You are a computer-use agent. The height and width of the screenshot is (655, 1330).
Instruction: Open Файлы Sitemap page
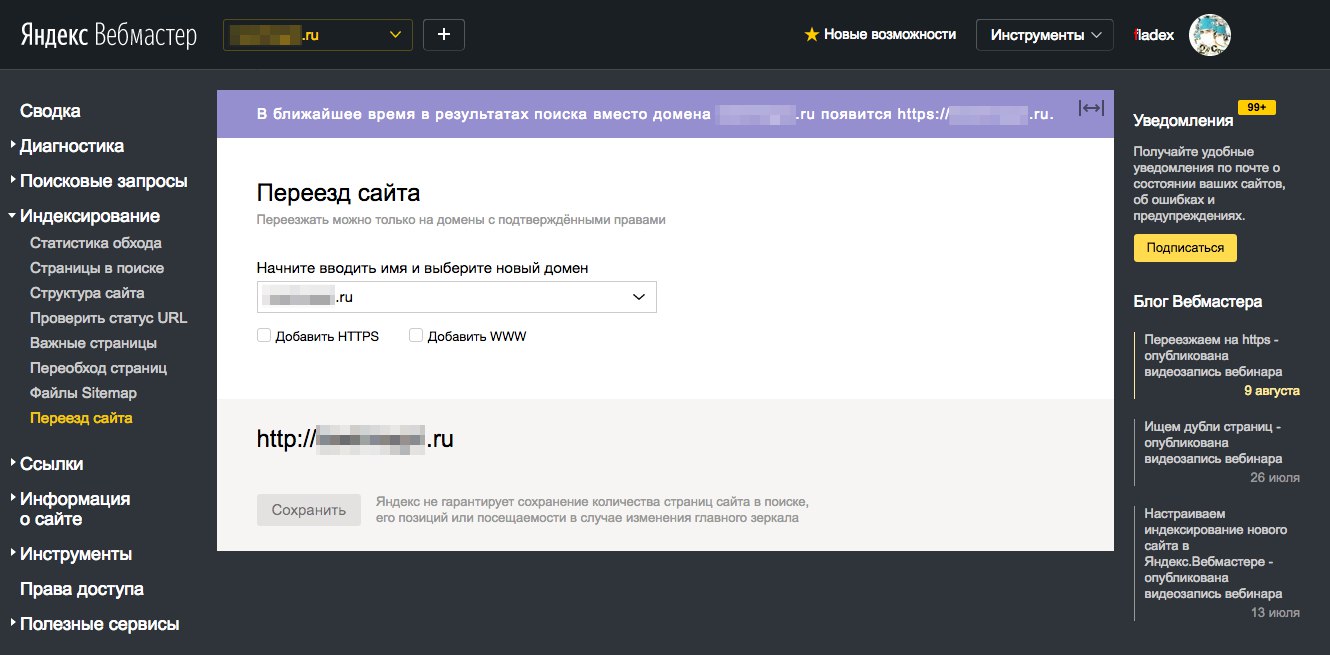click(83, 393)
